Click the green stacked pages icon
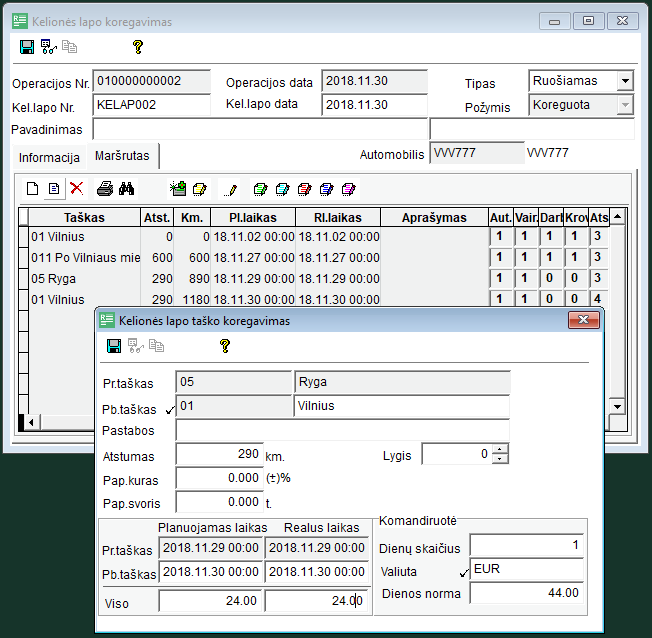Image resolution: width=652 pixels, height=638 pixels. click(x=261, y=189)
